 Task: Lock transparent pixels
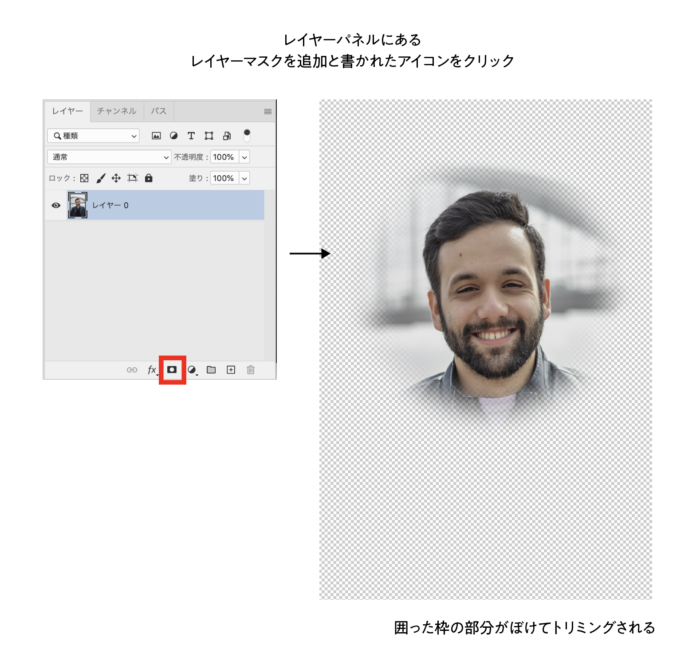84,178
